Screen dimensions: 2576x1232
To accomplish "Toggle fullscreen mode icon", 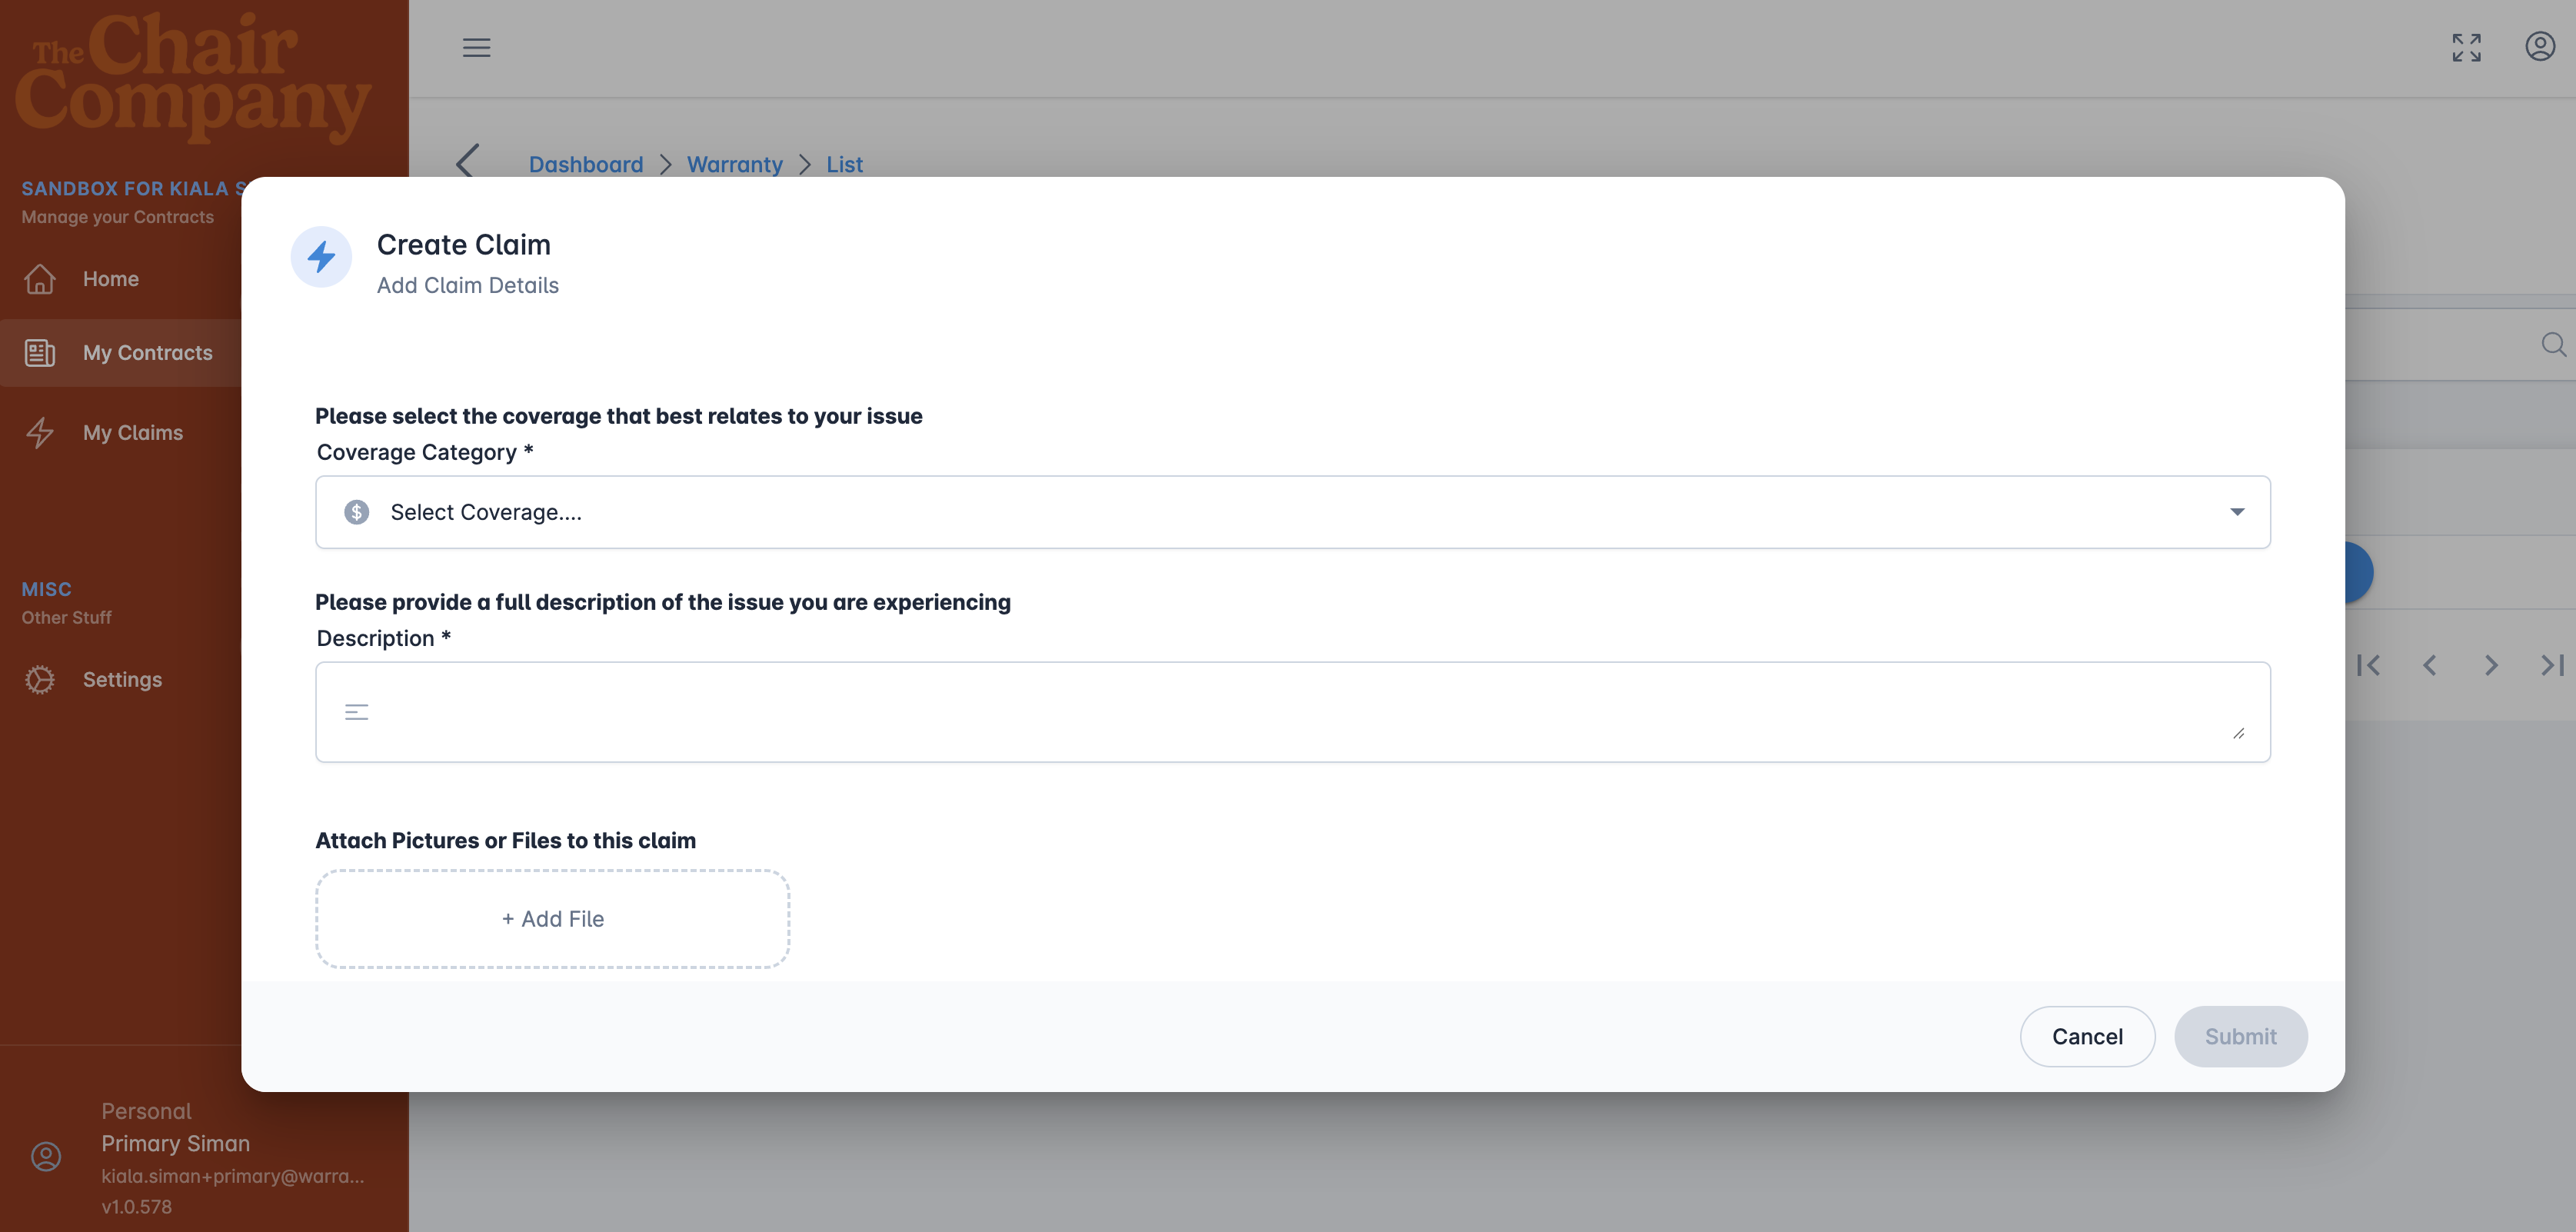I will (2466, 47).
